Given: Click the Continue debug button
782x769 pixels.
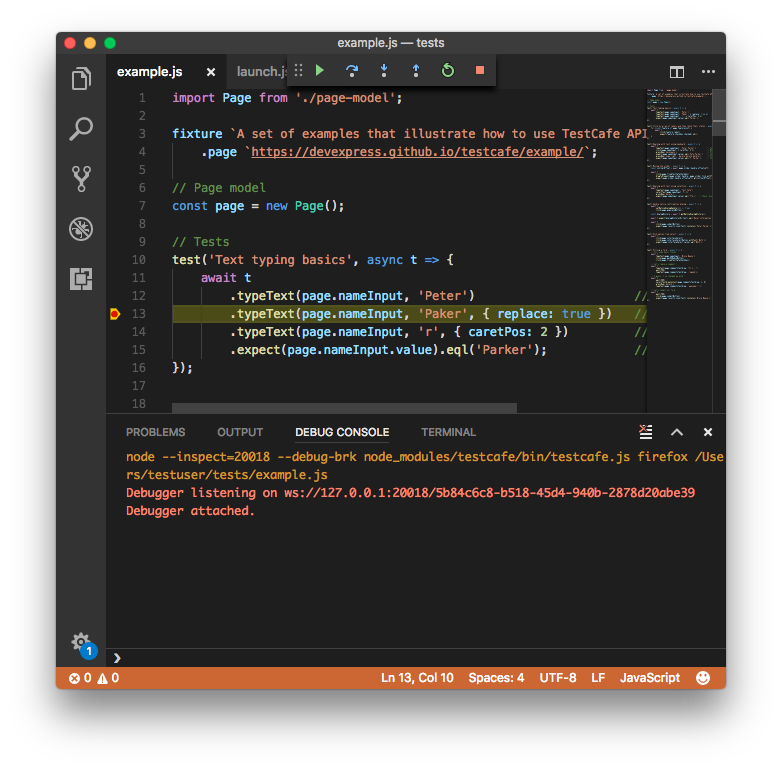Looking at the screenshot, I should click(x=320, y=71).
